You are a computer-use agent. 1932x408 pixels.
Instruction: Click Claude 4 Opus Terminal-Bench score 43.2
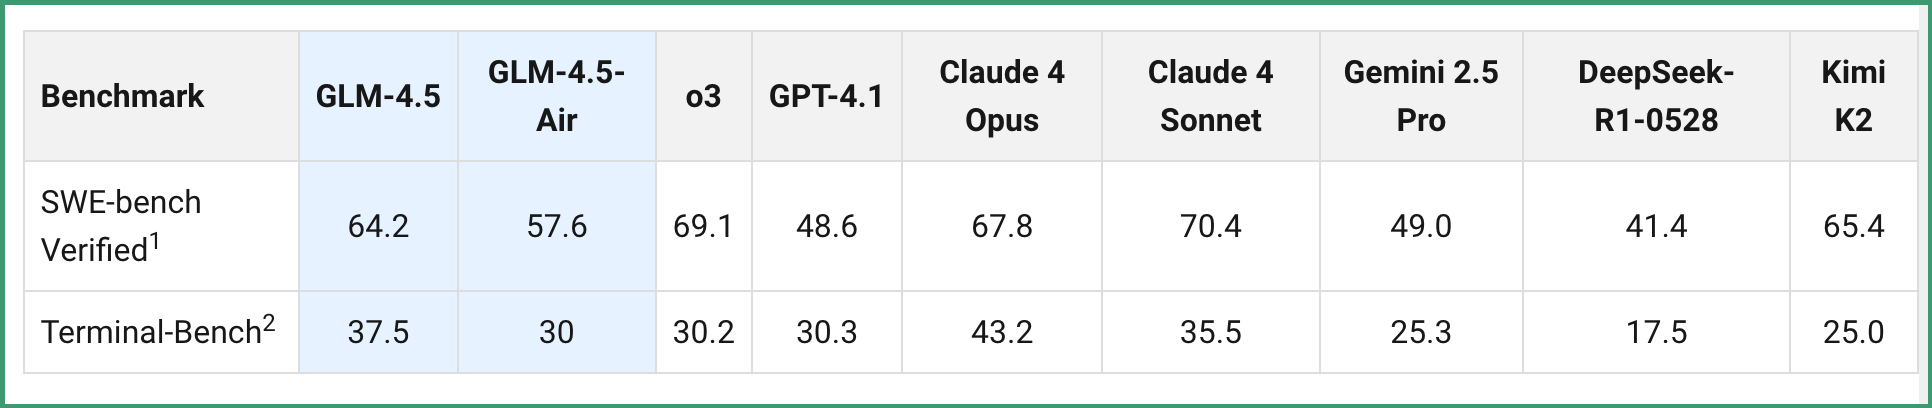1002,332
